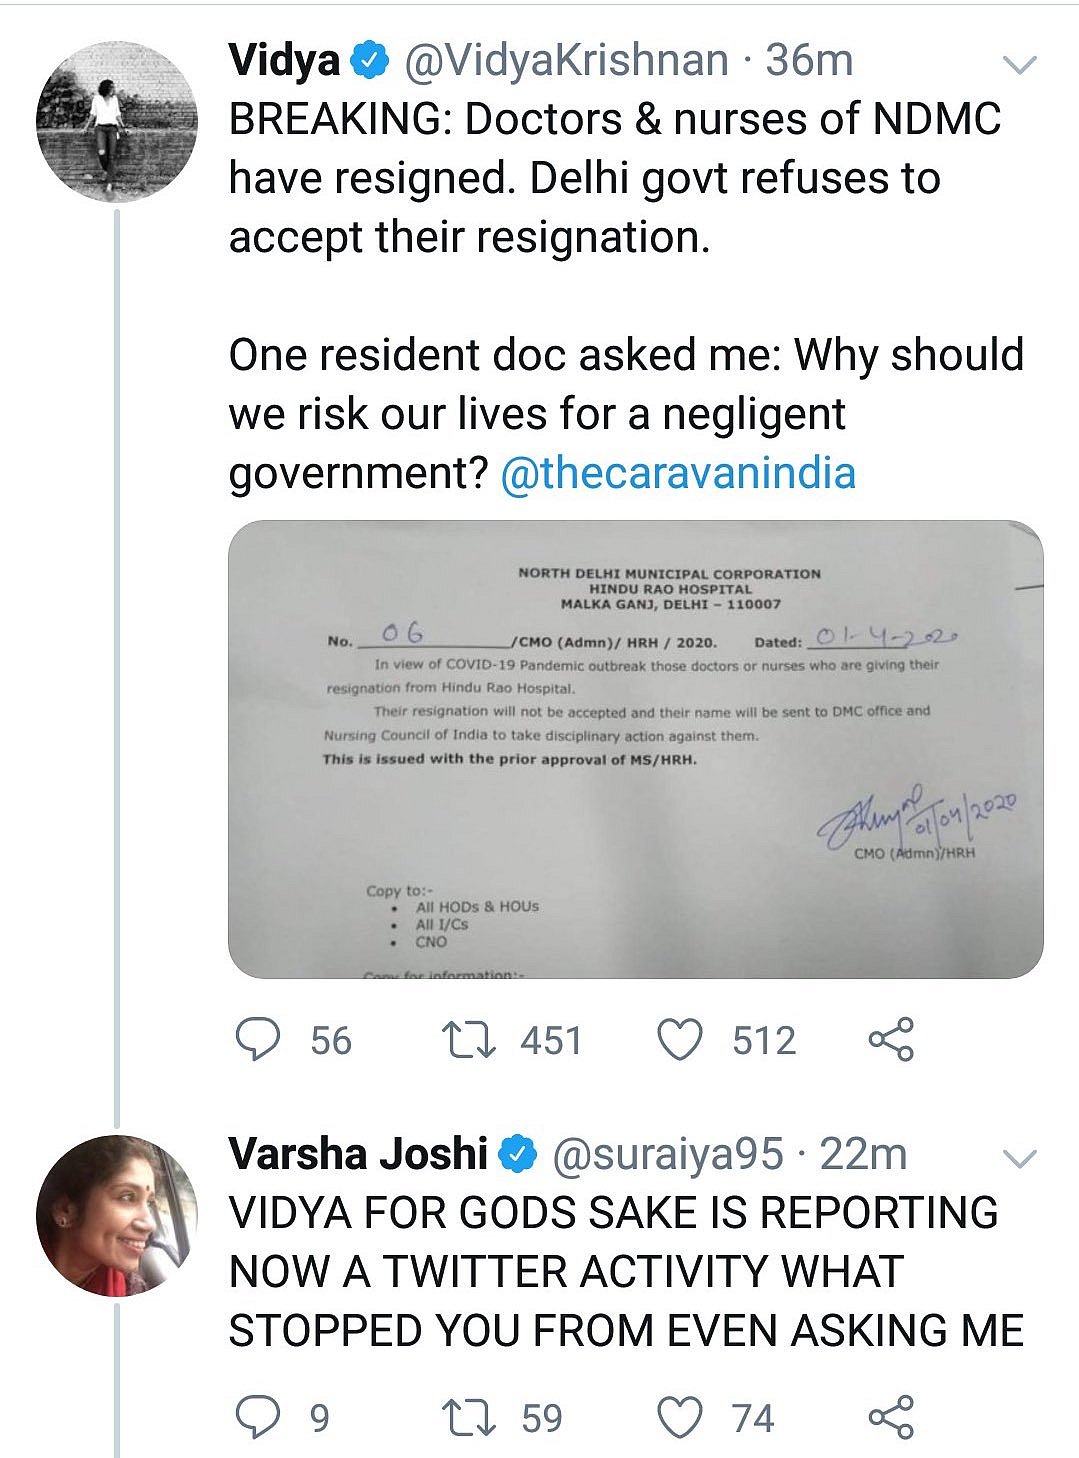Share Varsha Joshi's reply tweet
1079x1458 pixels.
890,1417
